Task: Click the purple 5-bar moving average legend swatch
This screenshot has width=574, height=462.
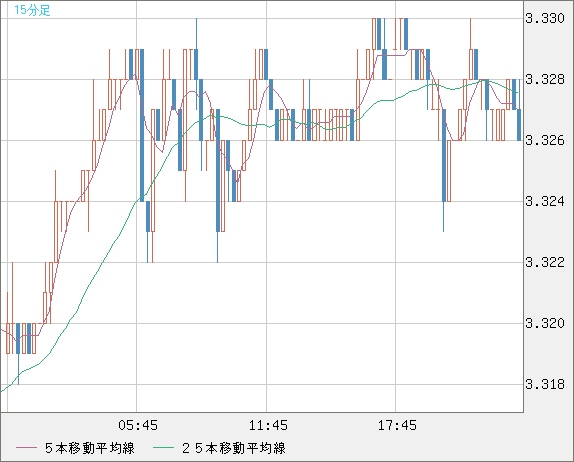Action: (26, 448)
